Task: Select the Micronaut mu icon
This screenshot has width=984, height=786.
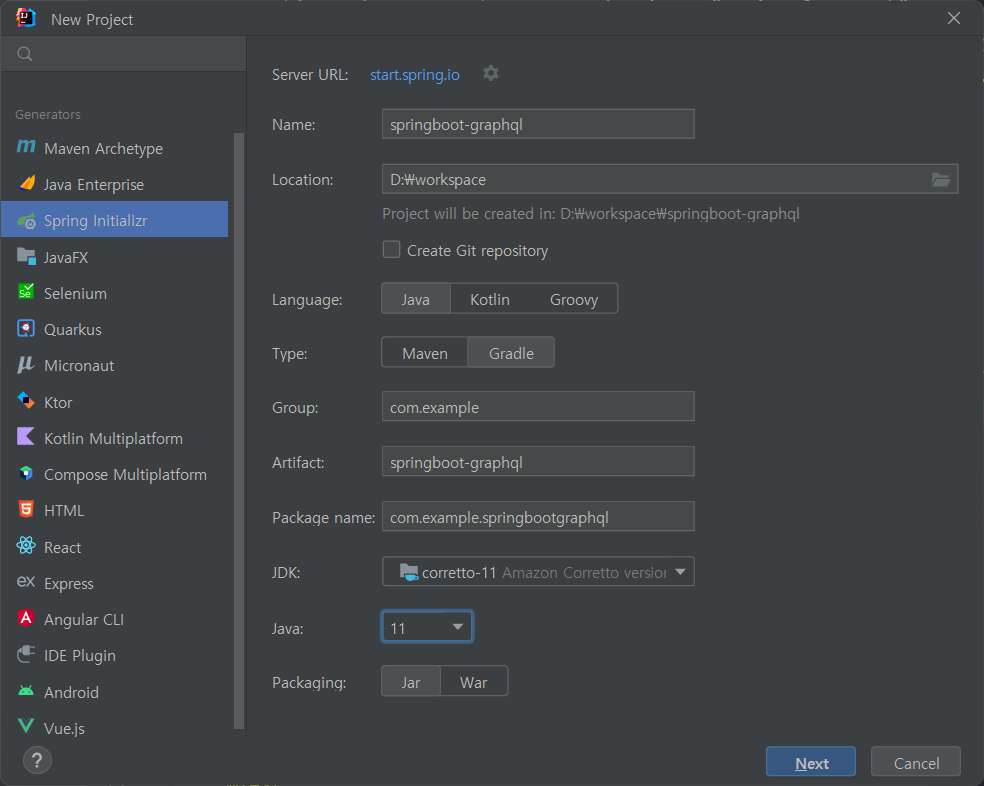Action: [x=26, y=365]
